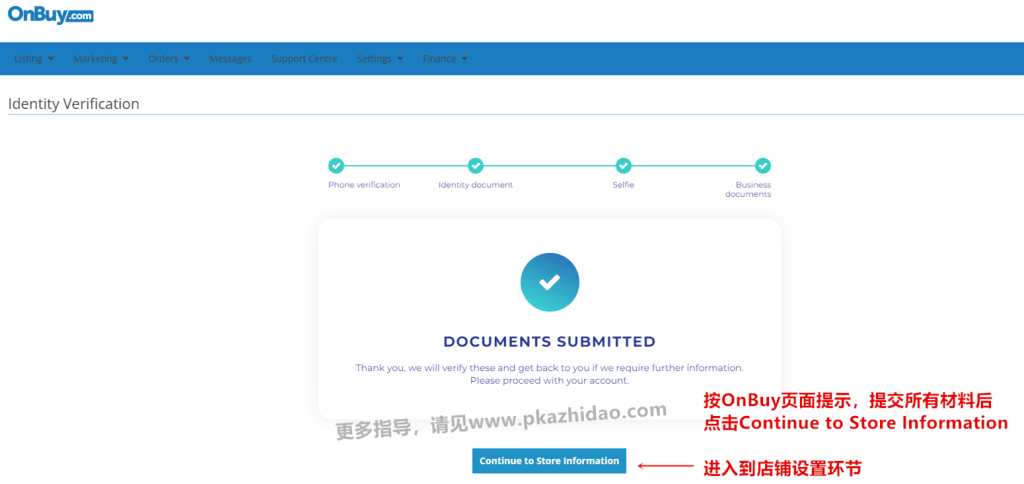Open the Marketing dropdown menu
The image size is (1024, 484).
tap(101, 59)
